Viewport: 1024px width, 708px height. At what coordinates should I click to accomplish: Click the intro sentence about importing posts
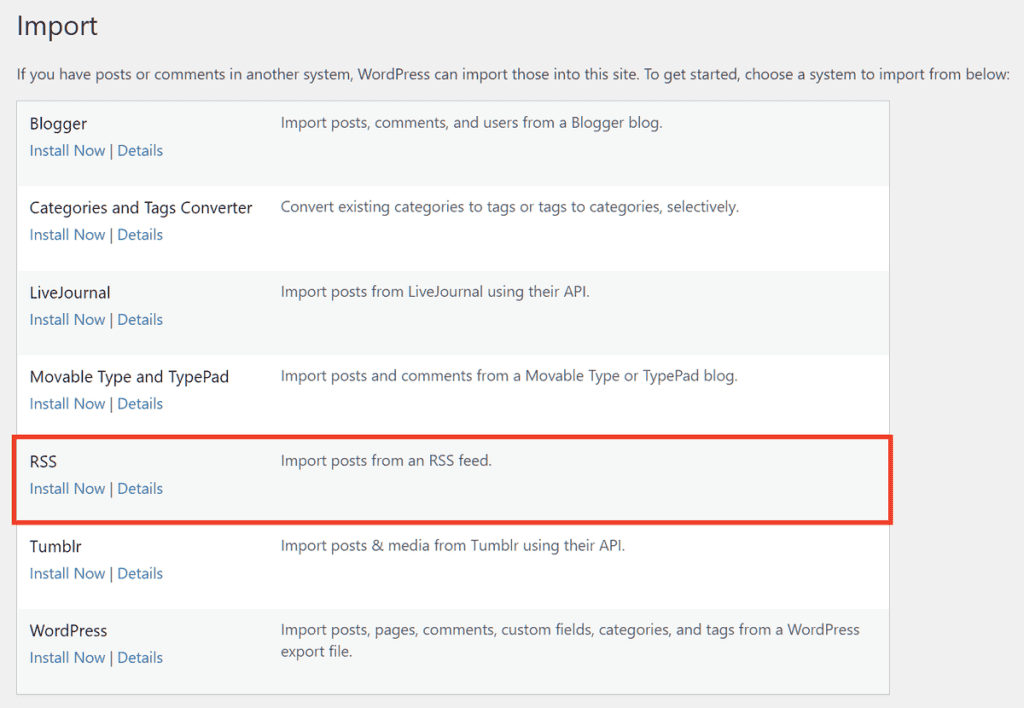[x=513, y=74]
